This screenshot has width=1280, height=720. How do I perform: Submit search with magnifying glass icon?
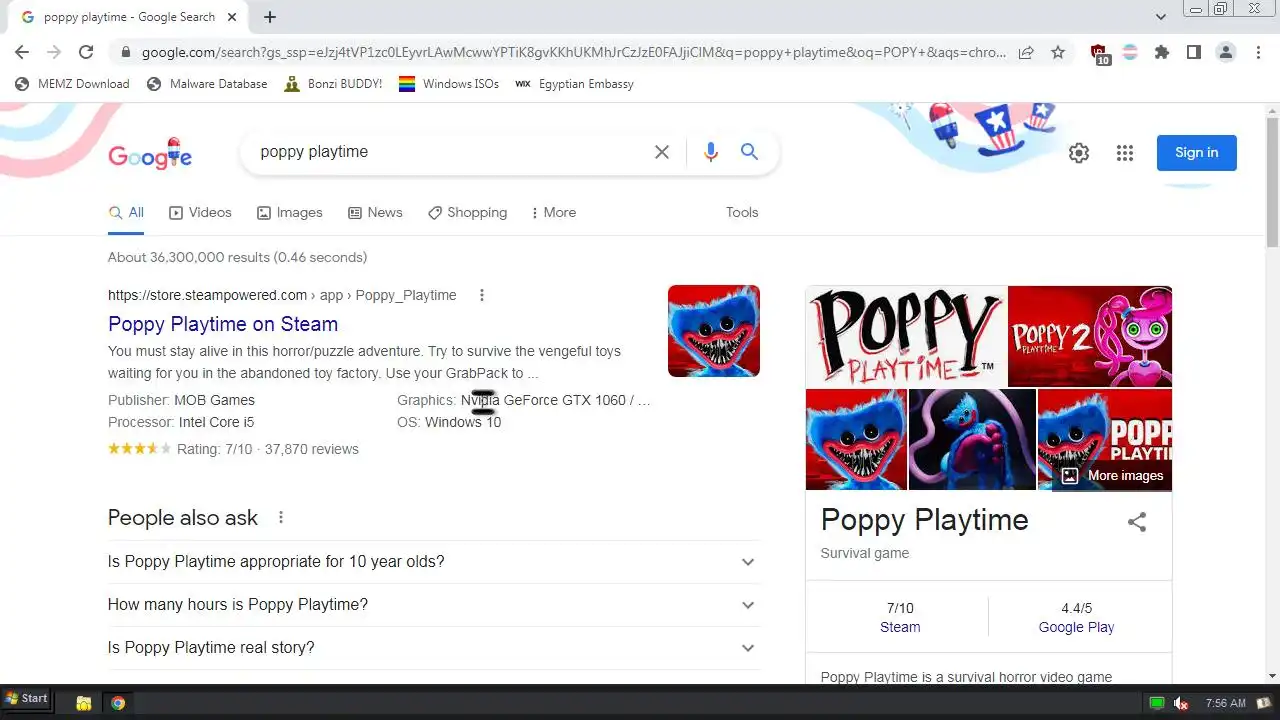(x=749, y=152)
